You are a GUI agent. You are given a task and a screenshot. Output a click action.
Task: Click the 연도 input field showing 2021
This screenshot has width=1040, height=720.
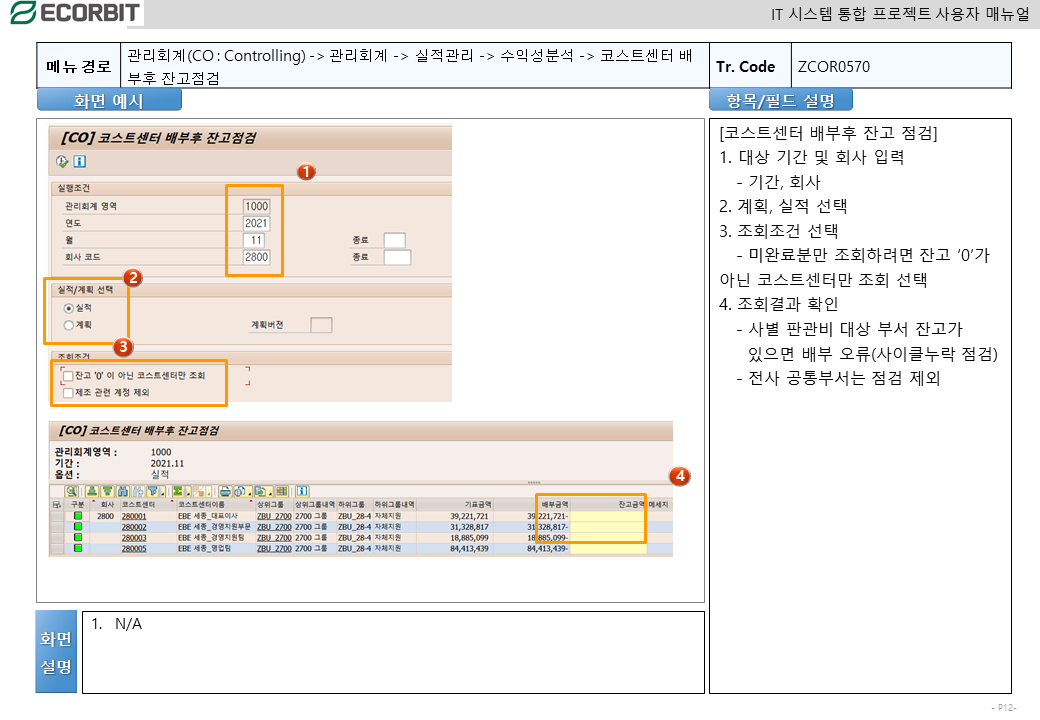coord(256,223)
